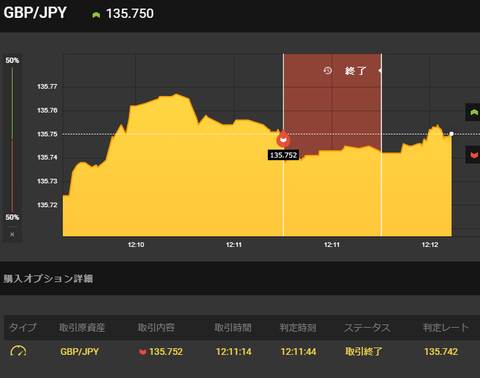Image resolution: width=480 pixels, height=378 pixels.
Task: Click the 取引原資産 column header
Action: point(82,328)
